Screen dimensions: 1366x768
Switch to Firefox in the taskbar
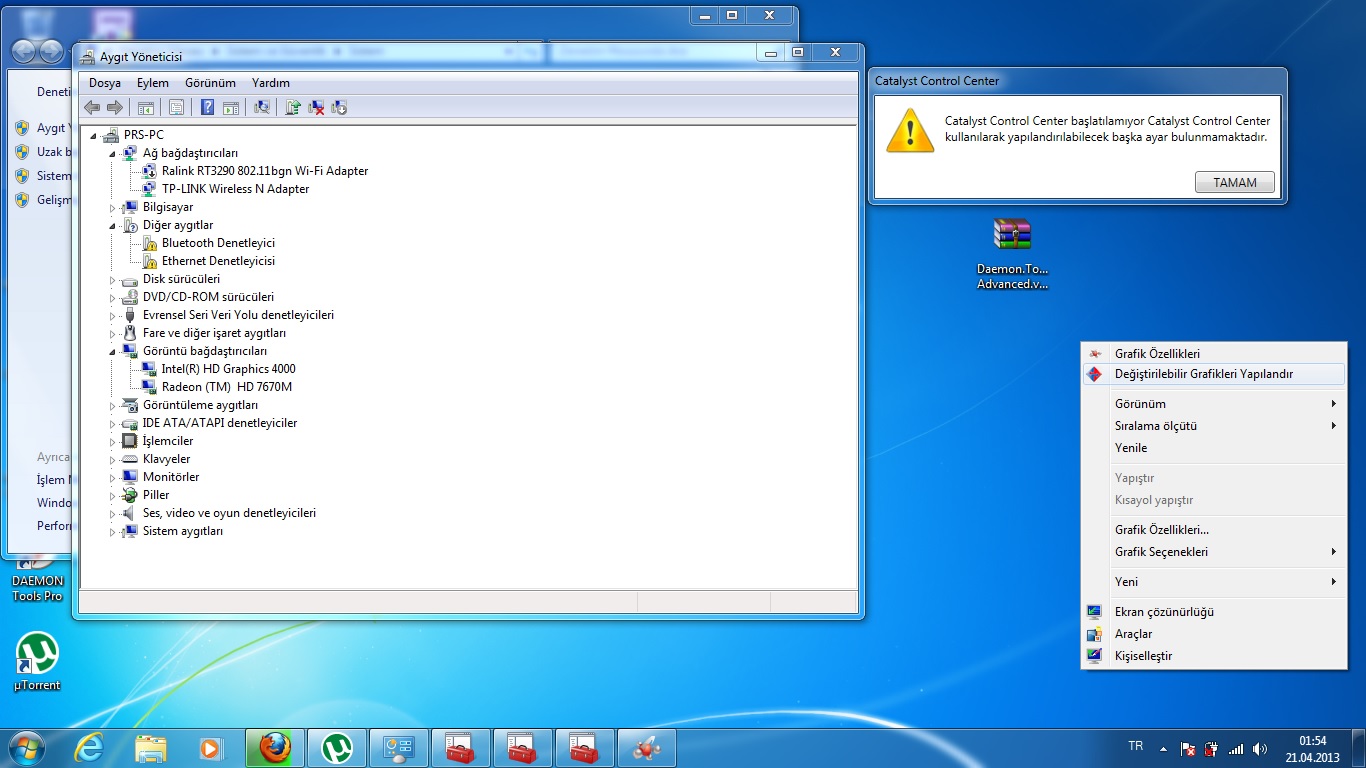pyautogui.click(x=275, y=747)
